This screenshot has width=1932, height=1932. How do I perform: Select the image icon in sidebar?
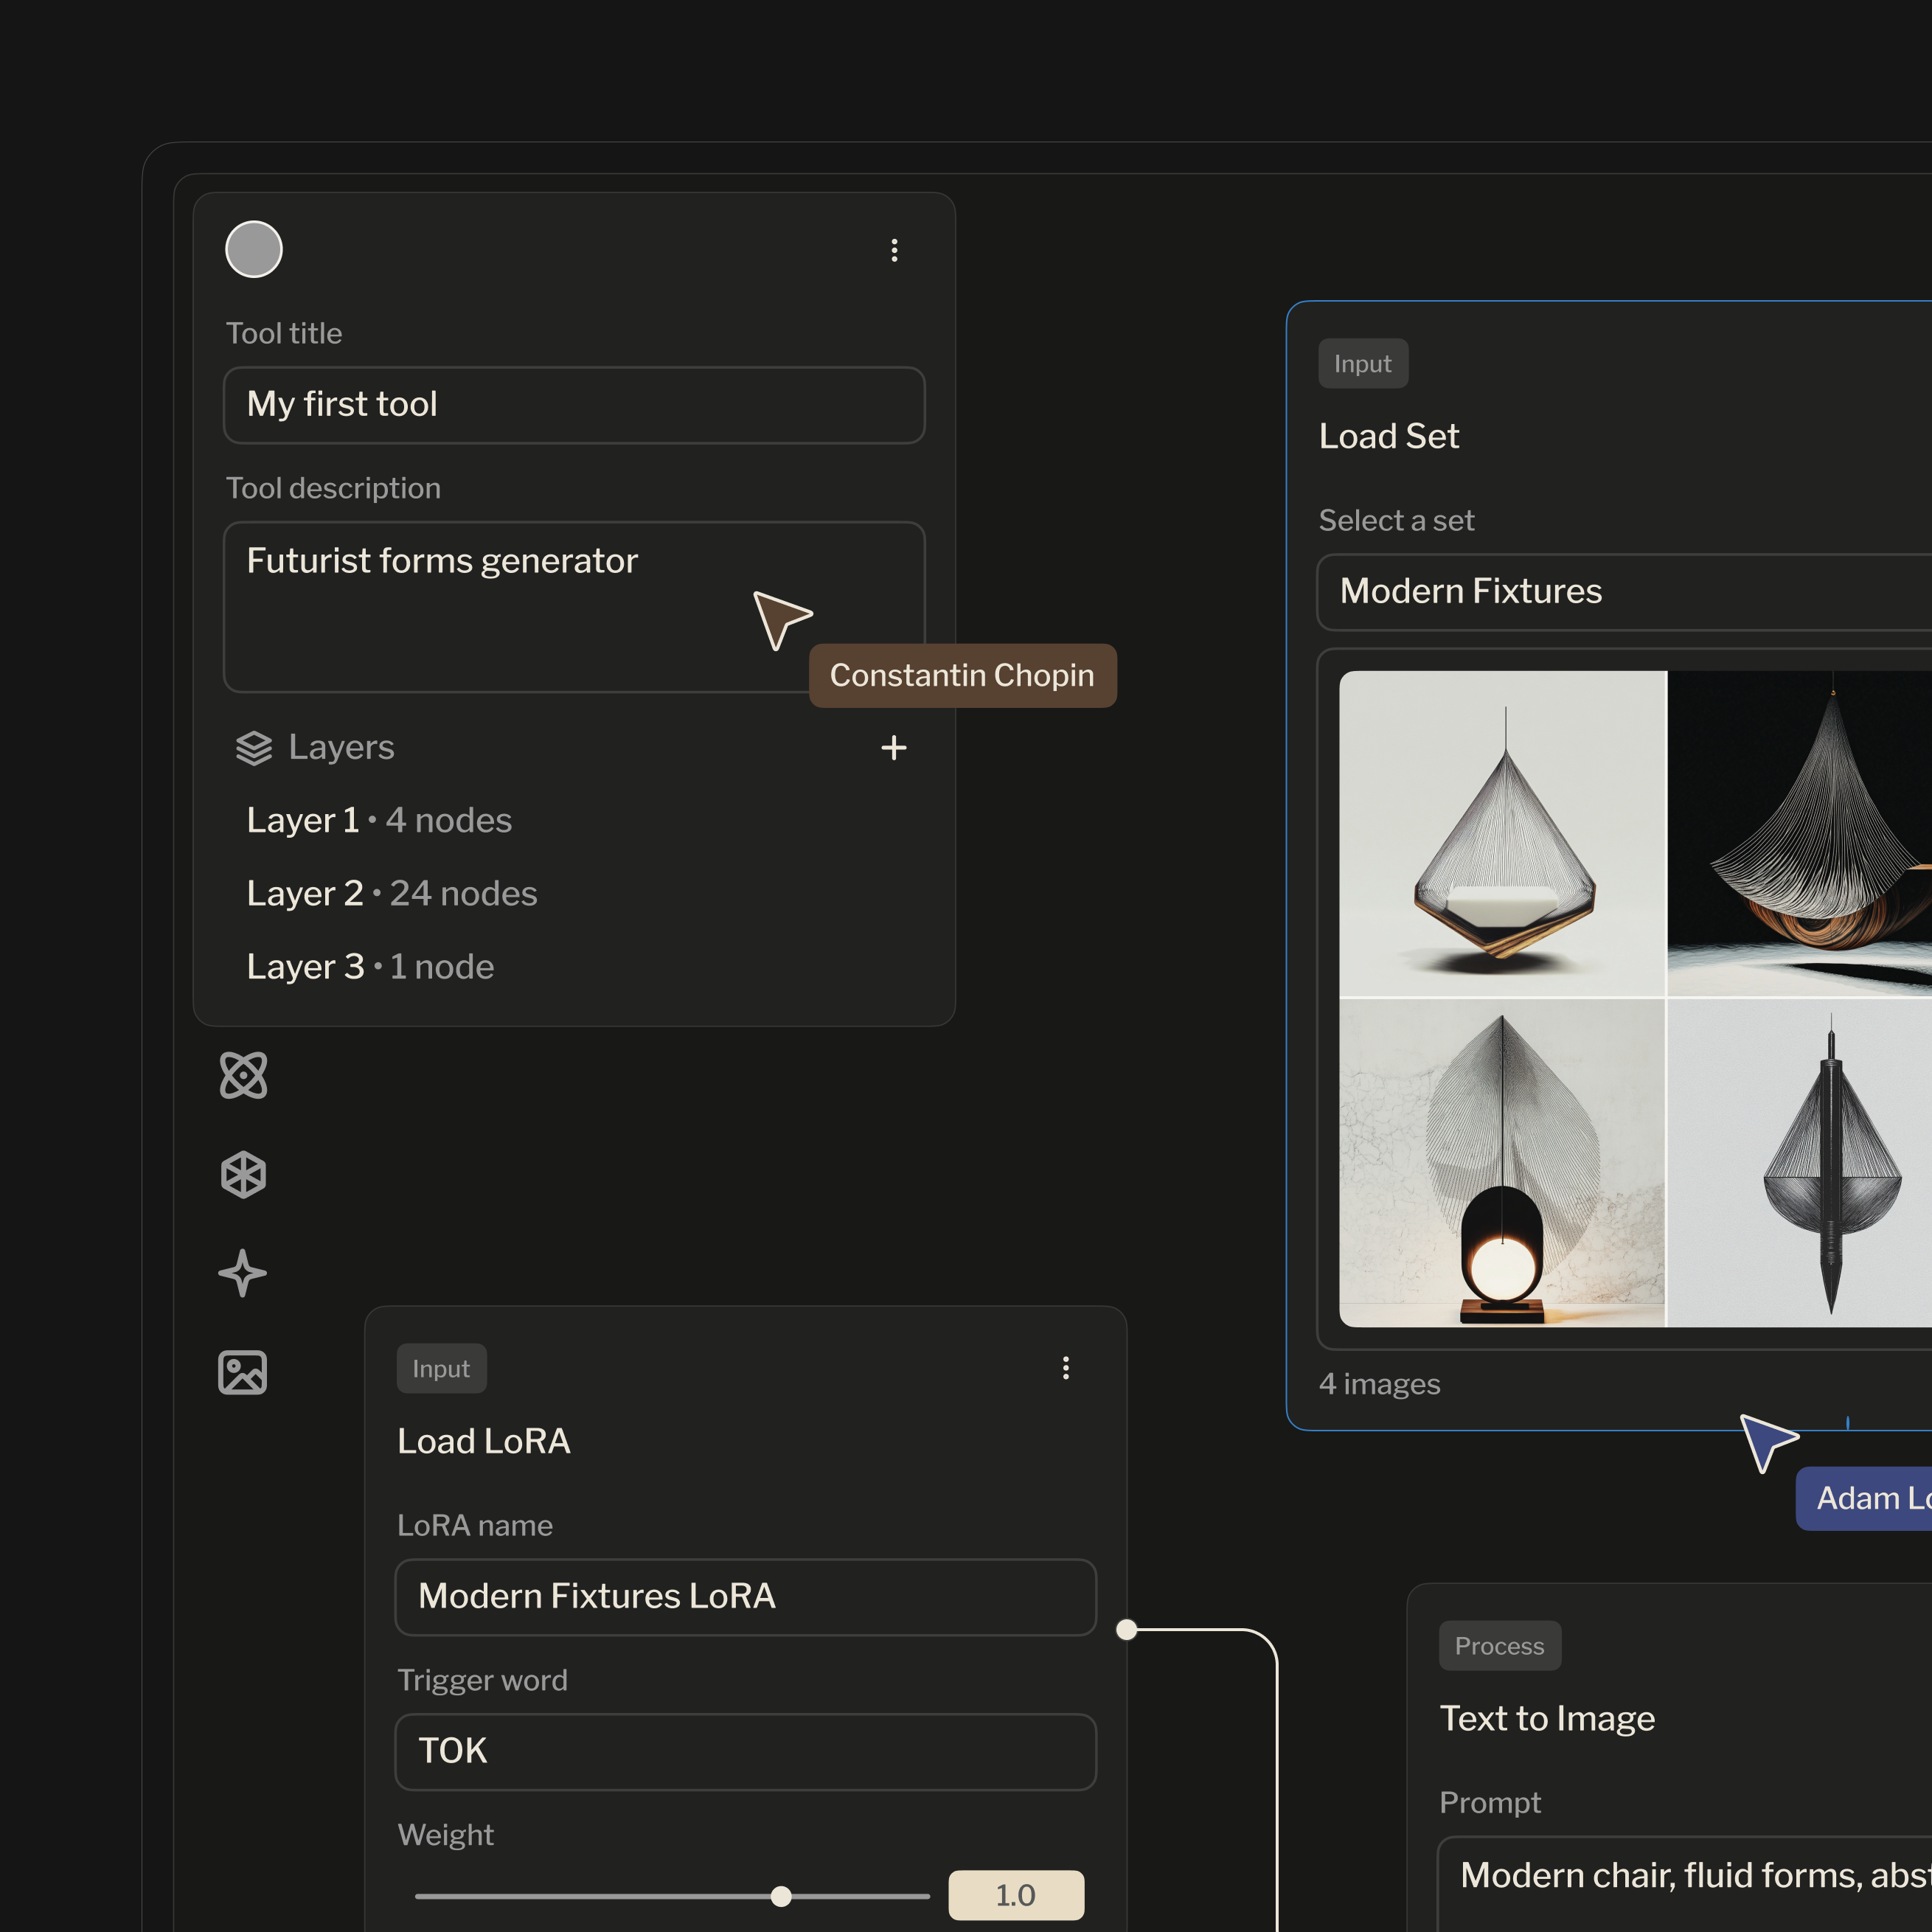click(x=243, y=1372)
